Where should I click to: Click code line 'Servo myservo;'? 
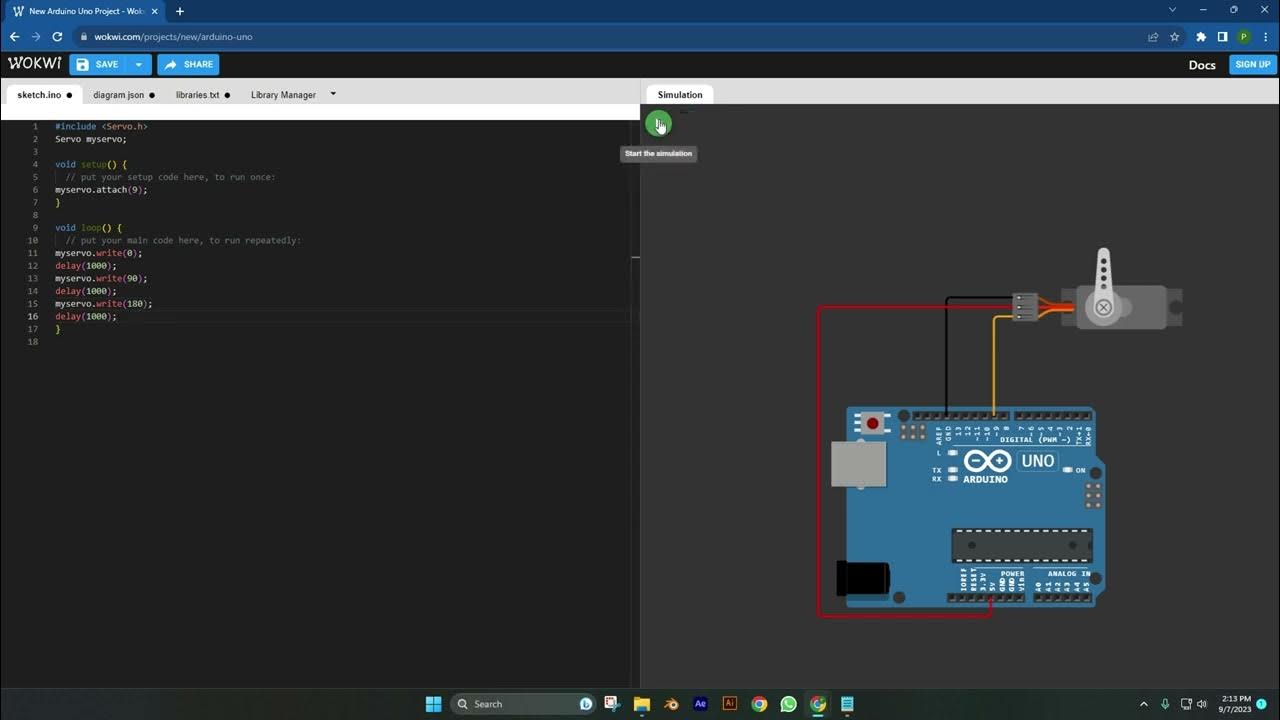click(91, 139)
